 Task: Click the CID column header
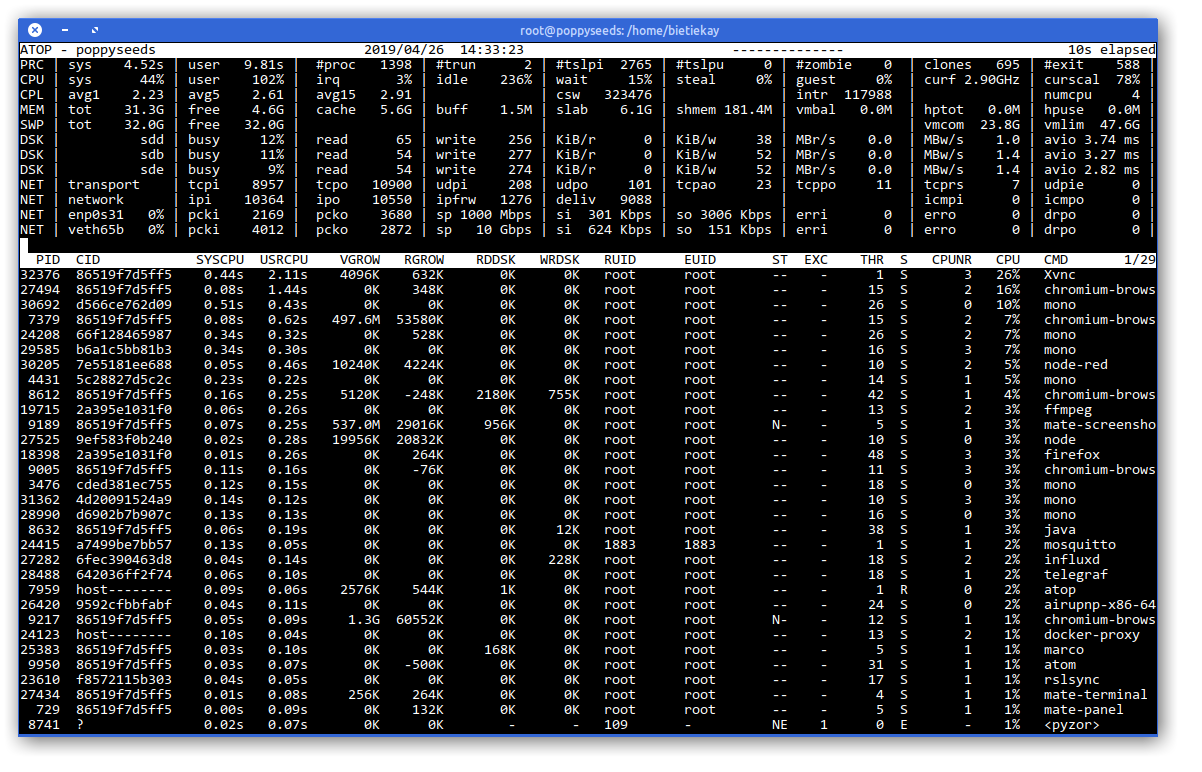click(88, 260)
